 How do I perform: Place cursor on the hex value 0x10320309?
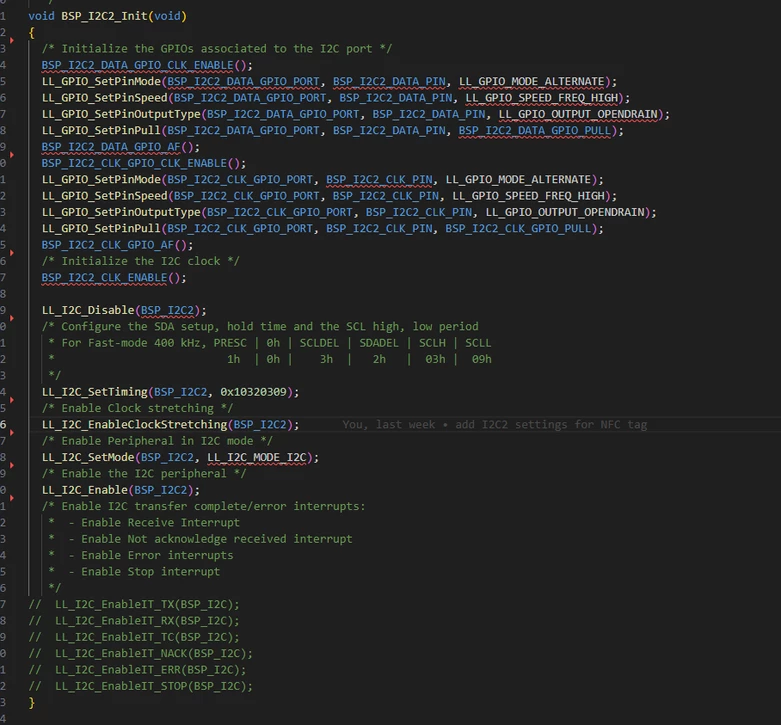point(253,392)
